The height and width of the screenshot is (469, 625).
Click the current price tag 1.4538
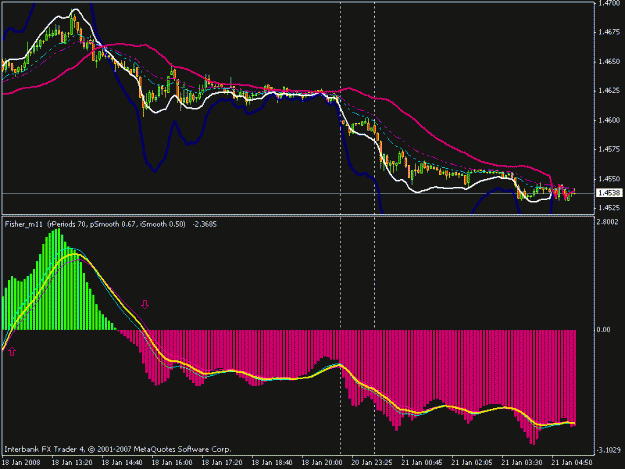[x=609, y=193]
